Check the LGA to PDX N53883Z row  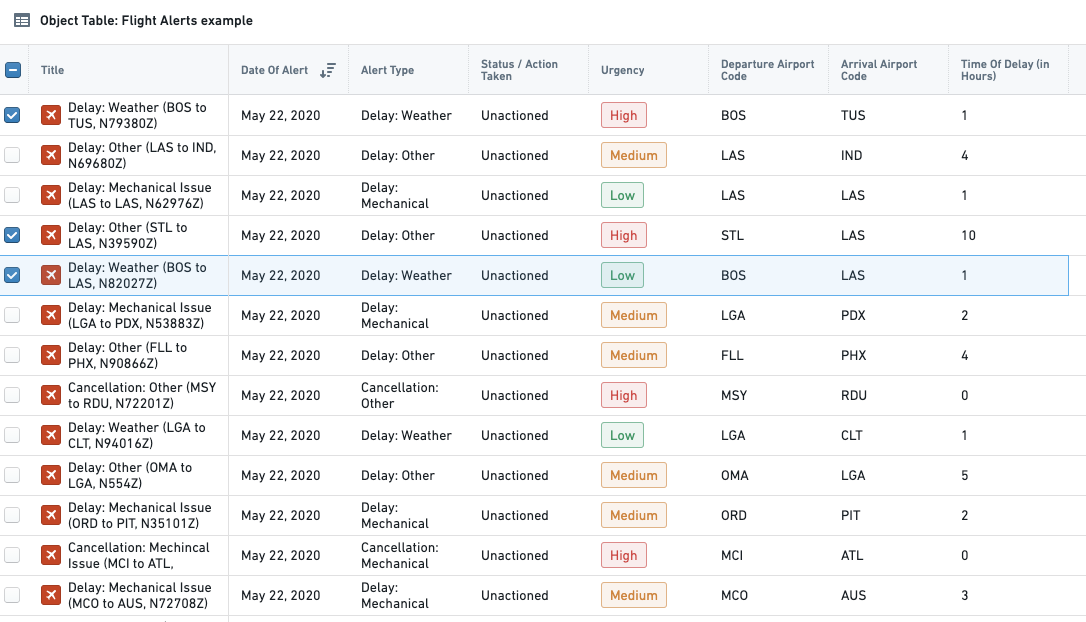pos(12,315)
